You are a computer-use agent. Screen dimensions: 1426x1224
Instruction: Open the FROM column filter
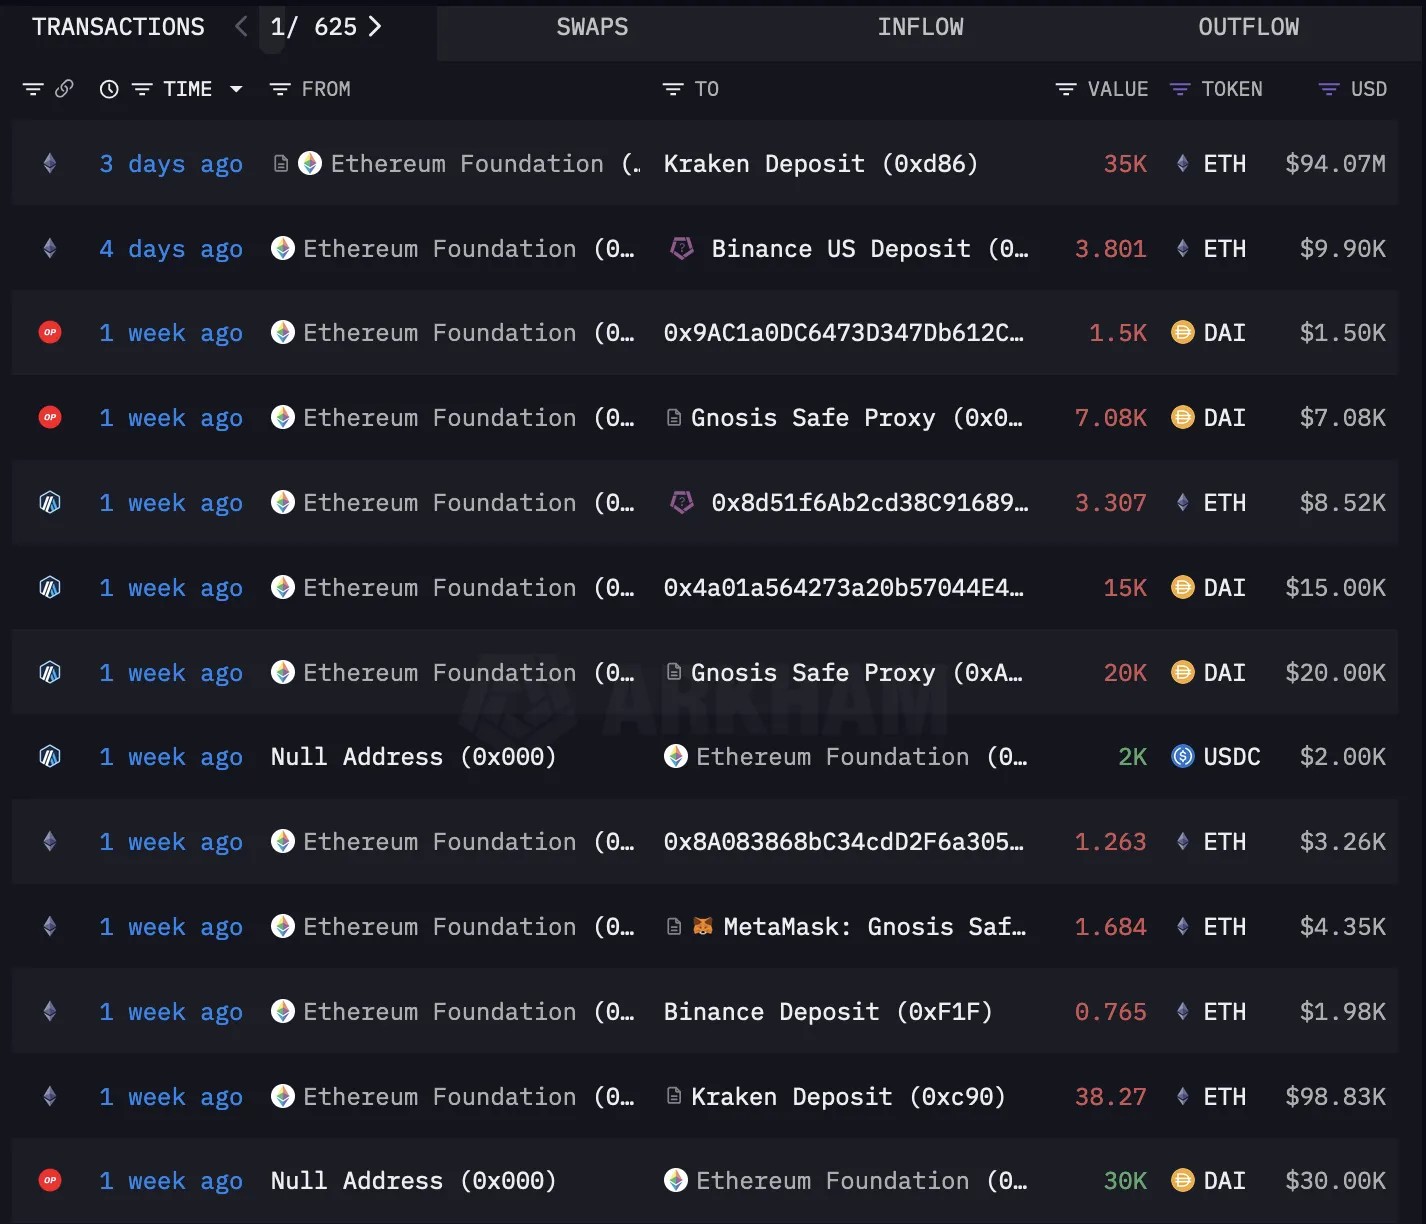[280, 89]
